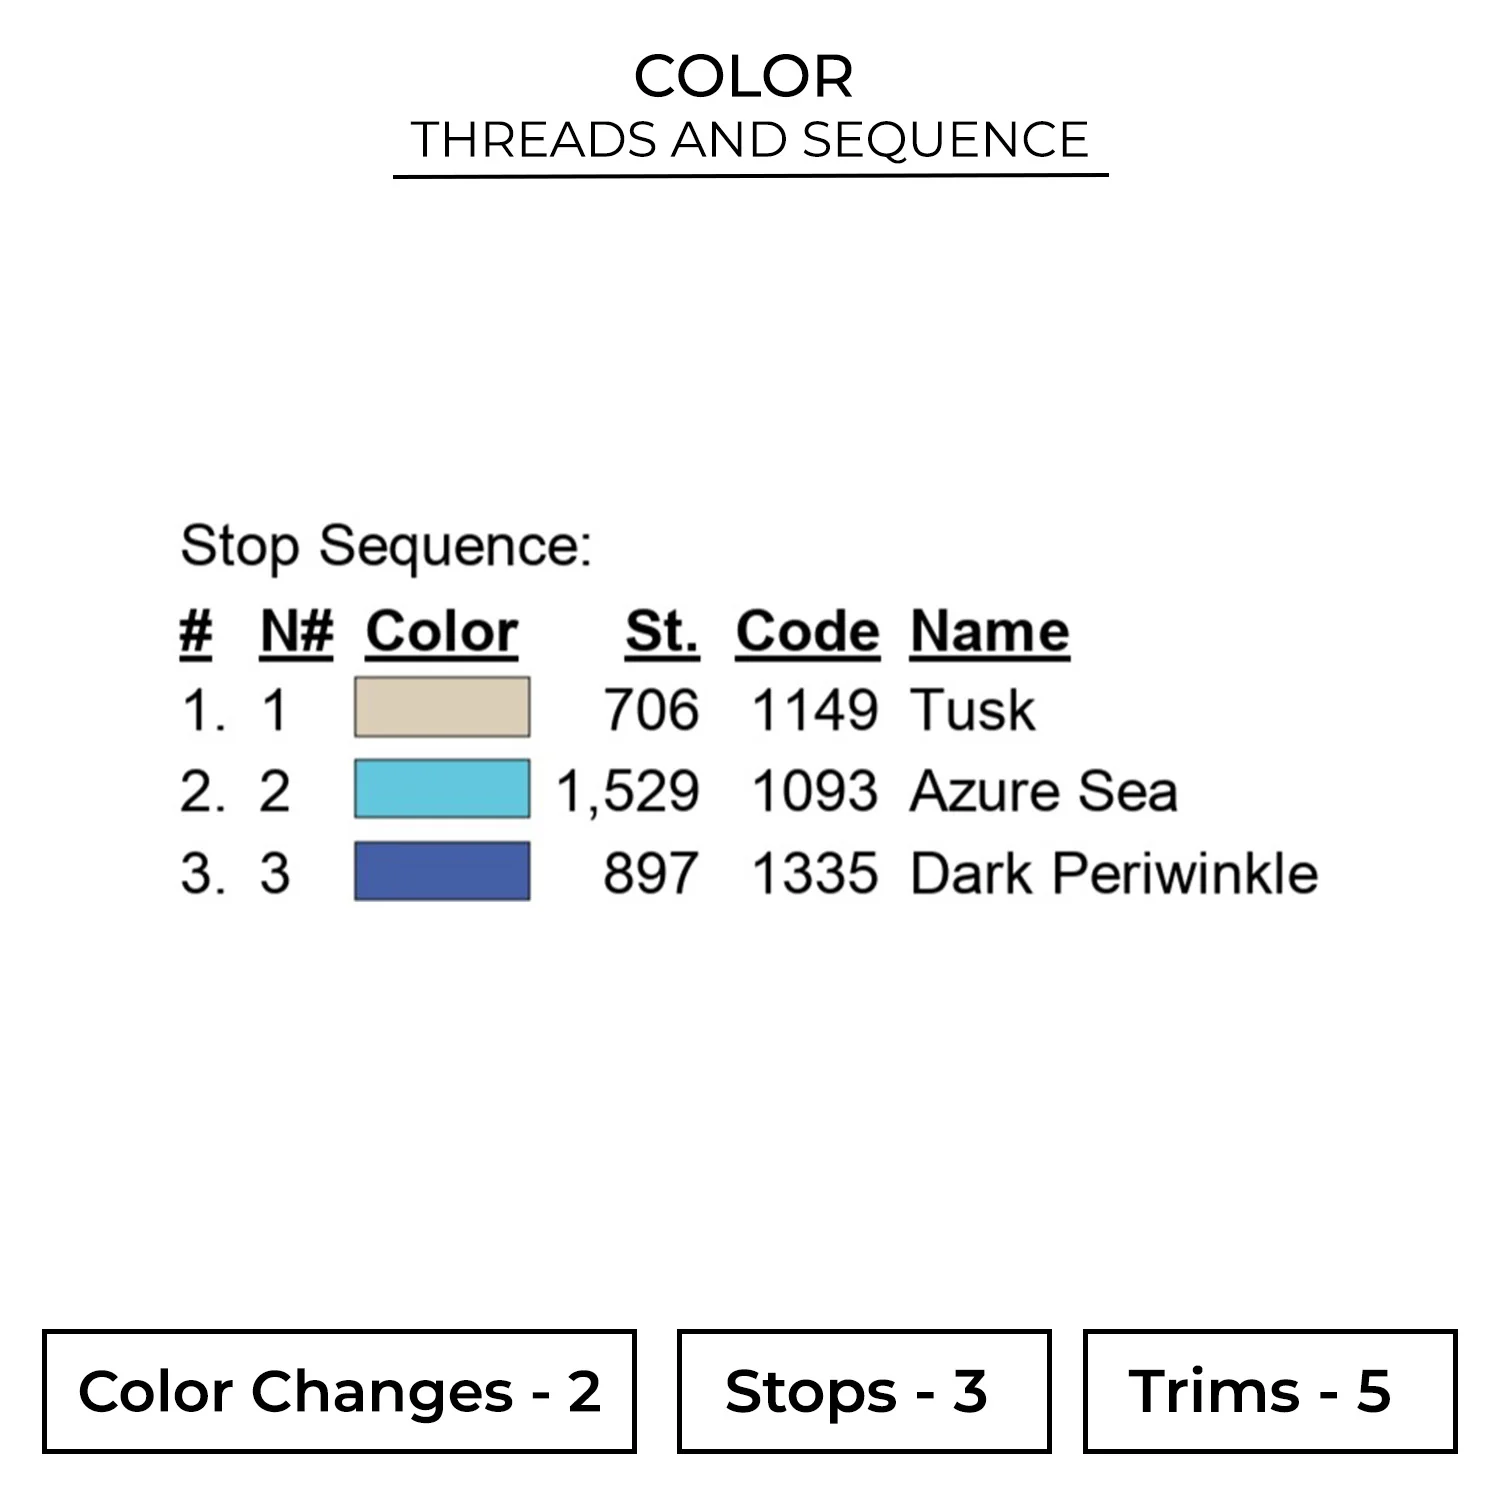Click the Tusk beige color swatch
Viewport: 1500px width, 1500px height.
442,708
